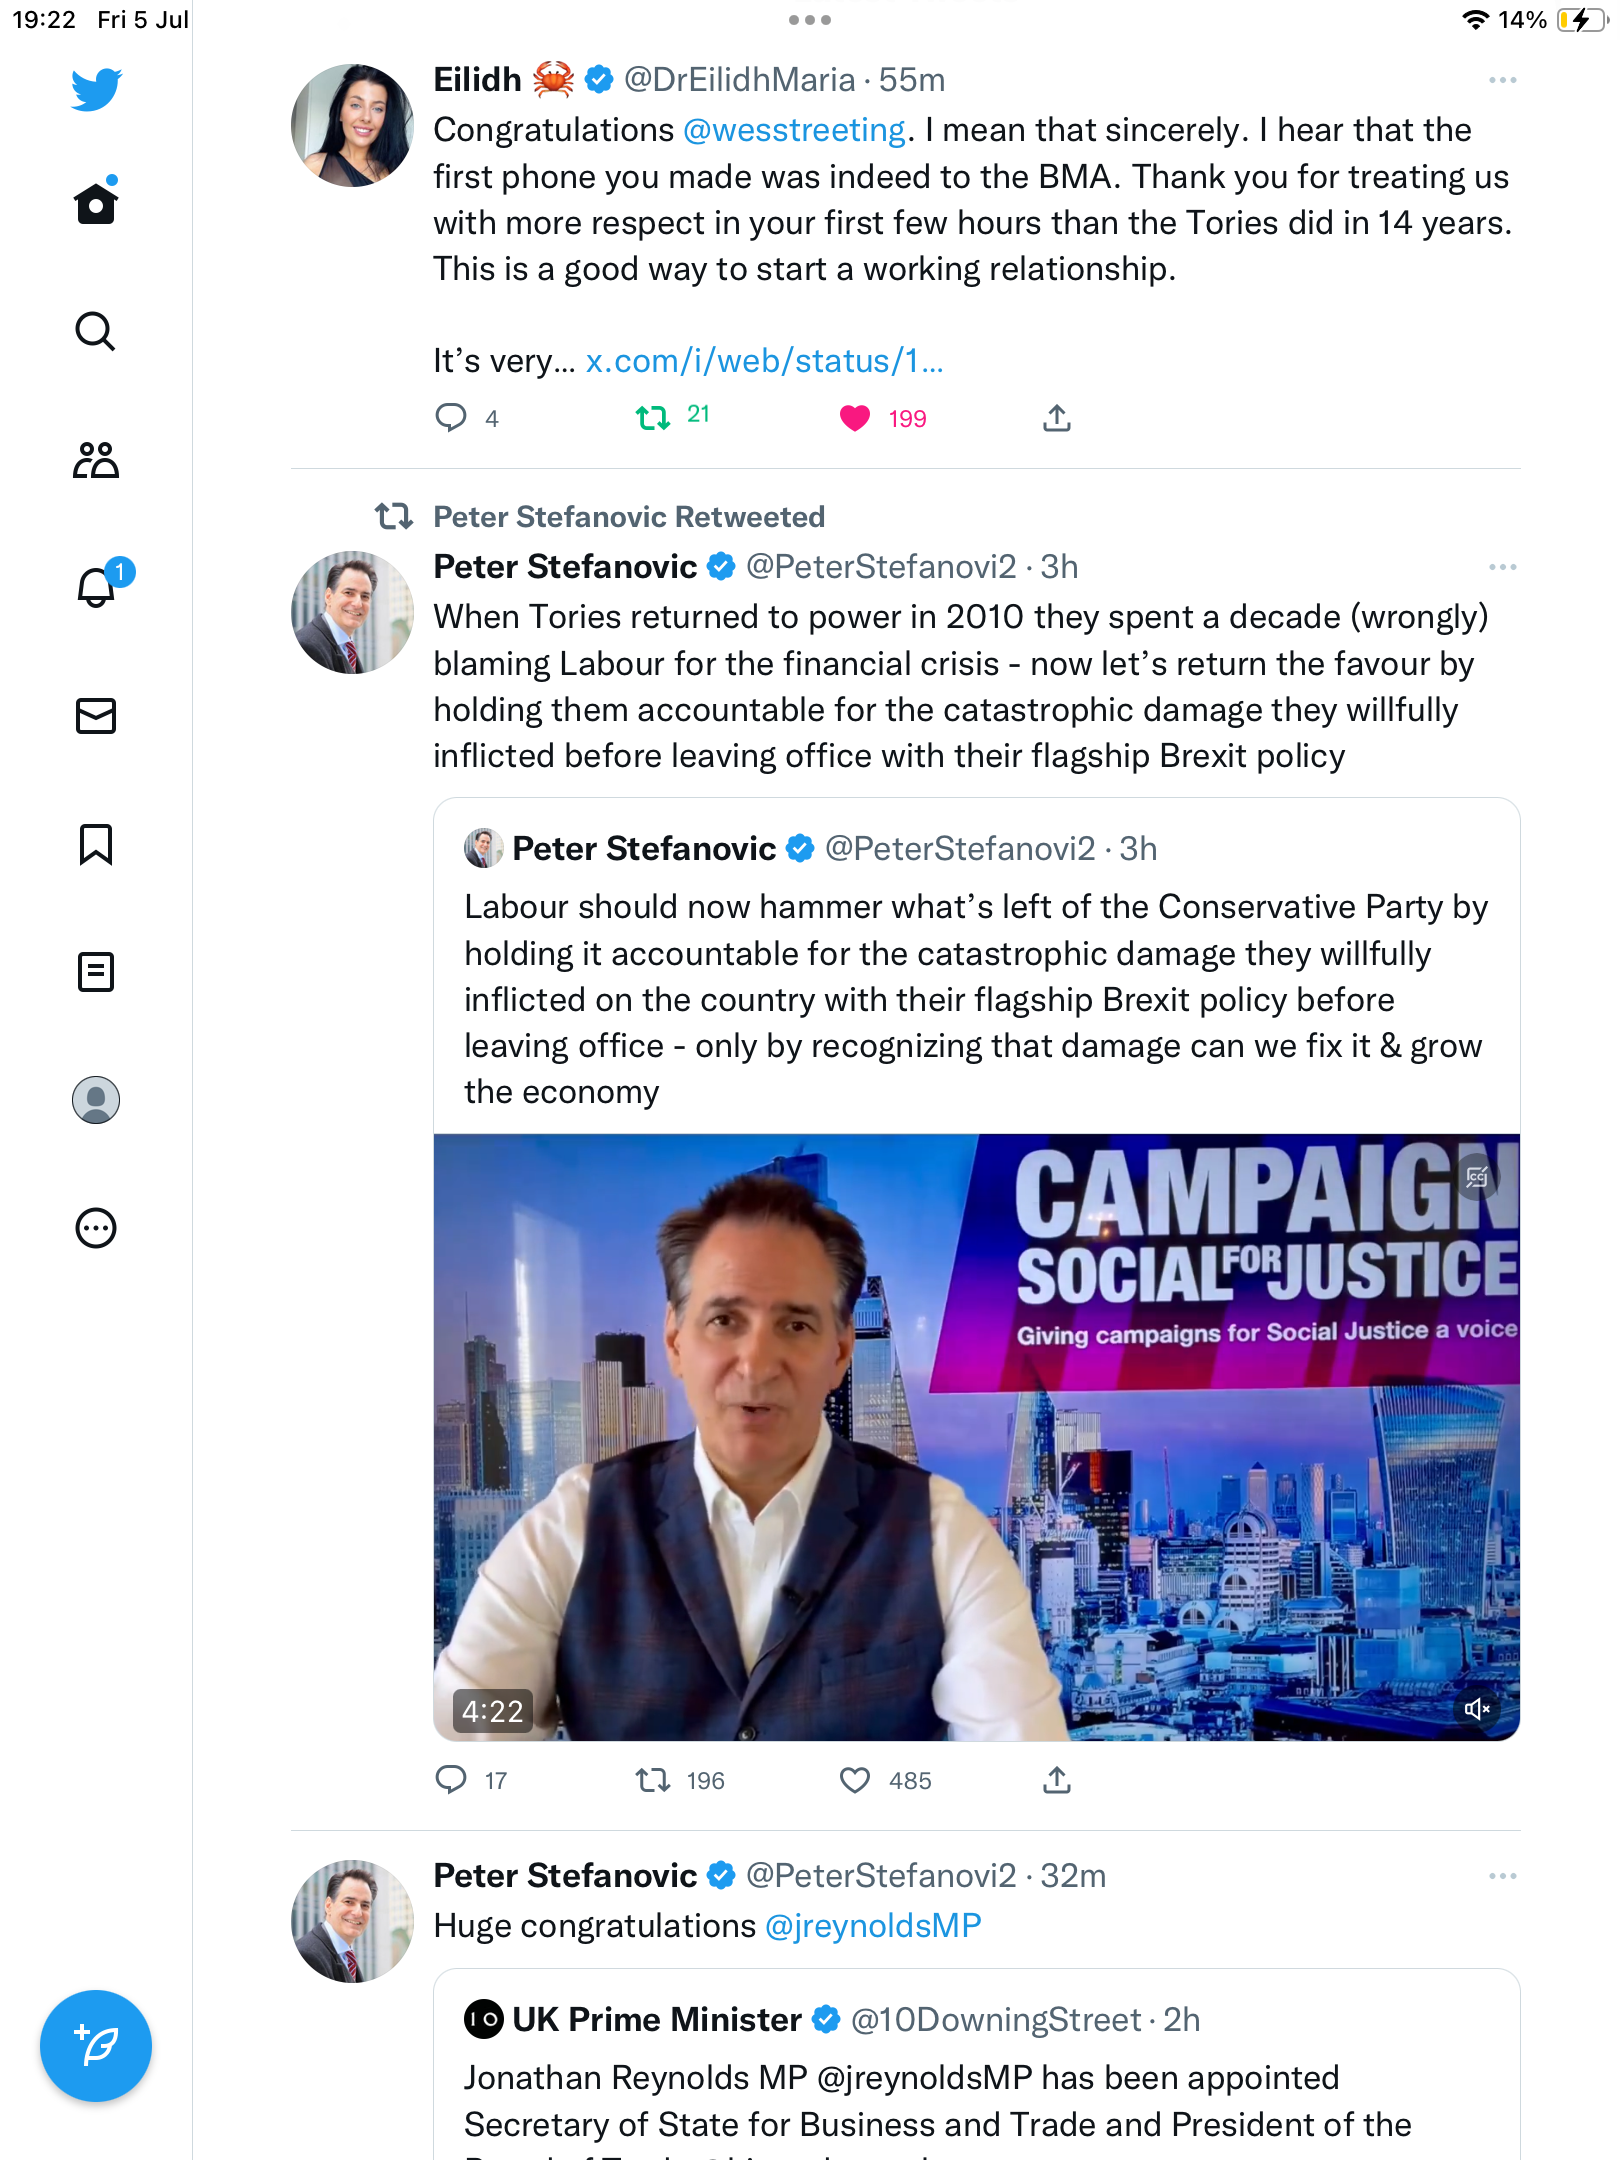The image size is (1620, 2160).
Task: Like Peter Stefanovic's tweet with 485 likes
Action: point(855,1780)
